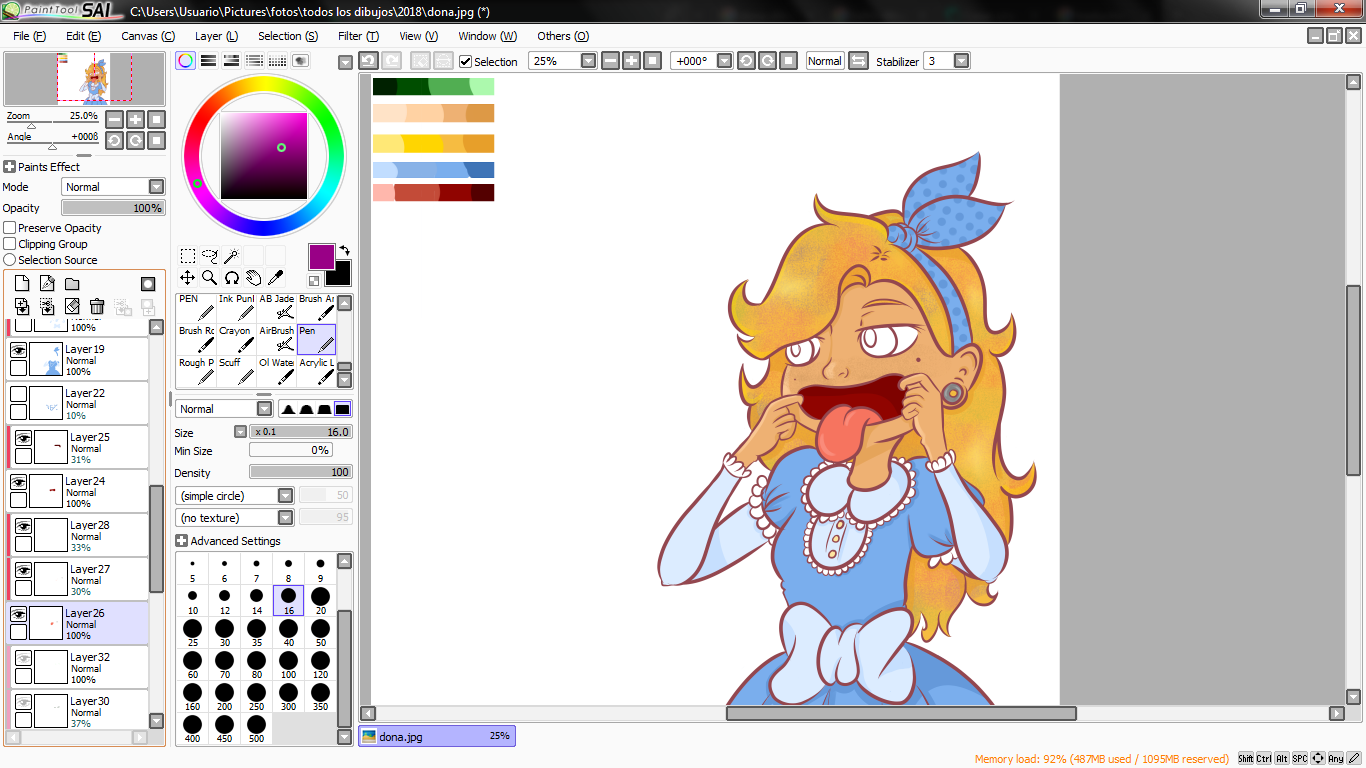The height and width of the screenshot is (768, 1366).
Task: Select the Lasso selection tool
Action: pos(209,256)
